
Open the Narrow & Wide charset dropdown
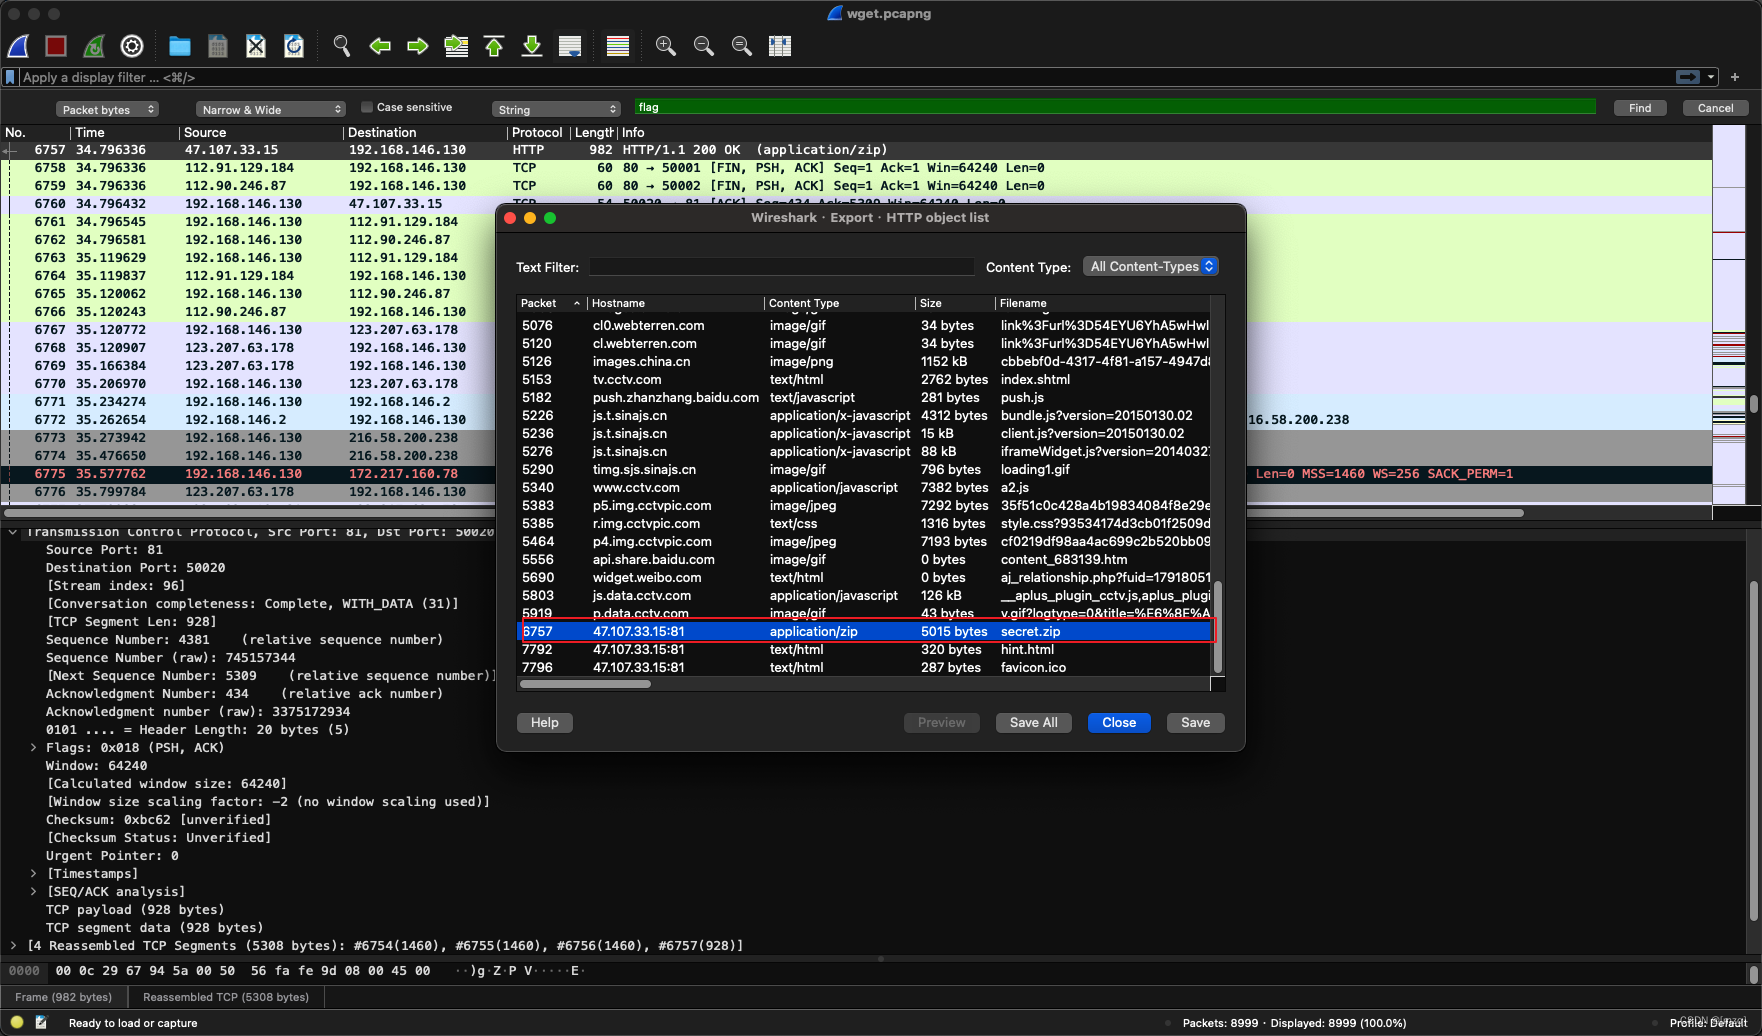(269, 109)
